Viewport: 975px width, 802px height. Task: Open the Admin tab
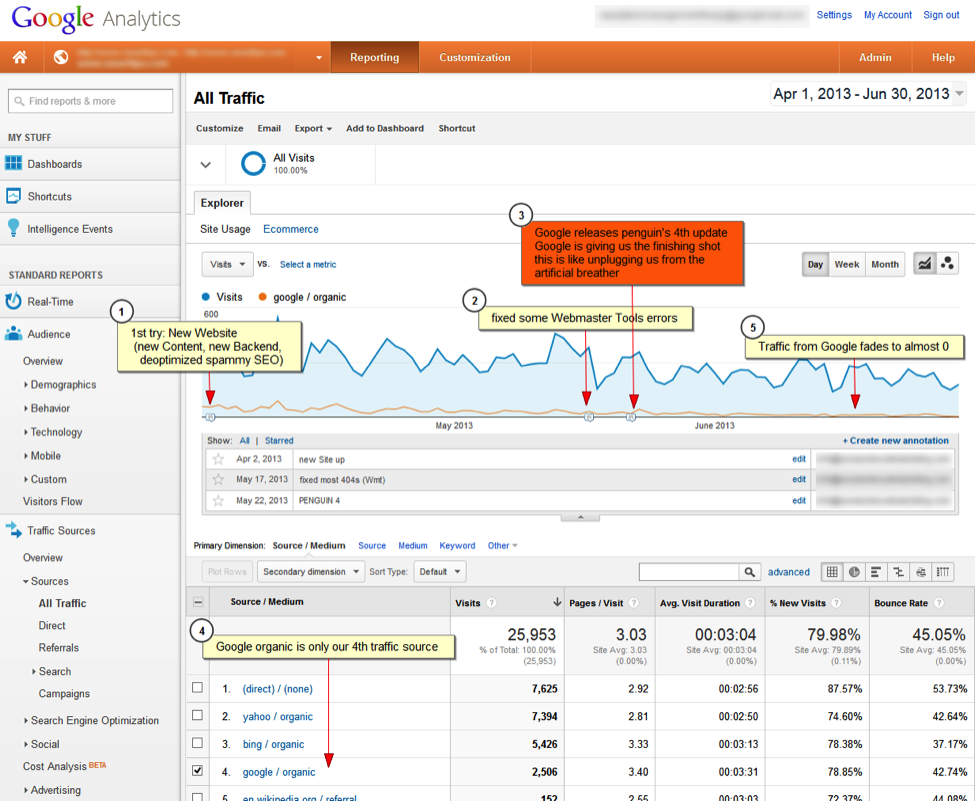pyautogui.click(x=875, y=57)
